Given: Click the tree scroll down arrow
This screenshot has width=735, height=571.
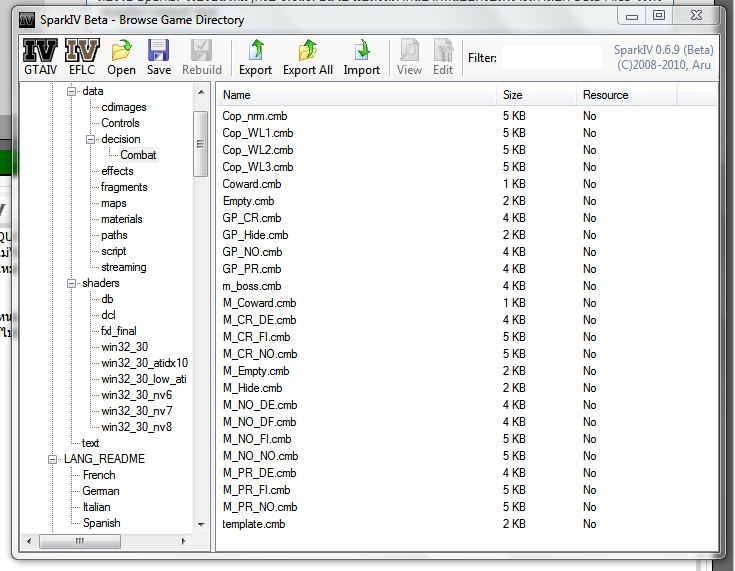Looking at the screenshot, I should pyautogui.click(x=201, y=524).
